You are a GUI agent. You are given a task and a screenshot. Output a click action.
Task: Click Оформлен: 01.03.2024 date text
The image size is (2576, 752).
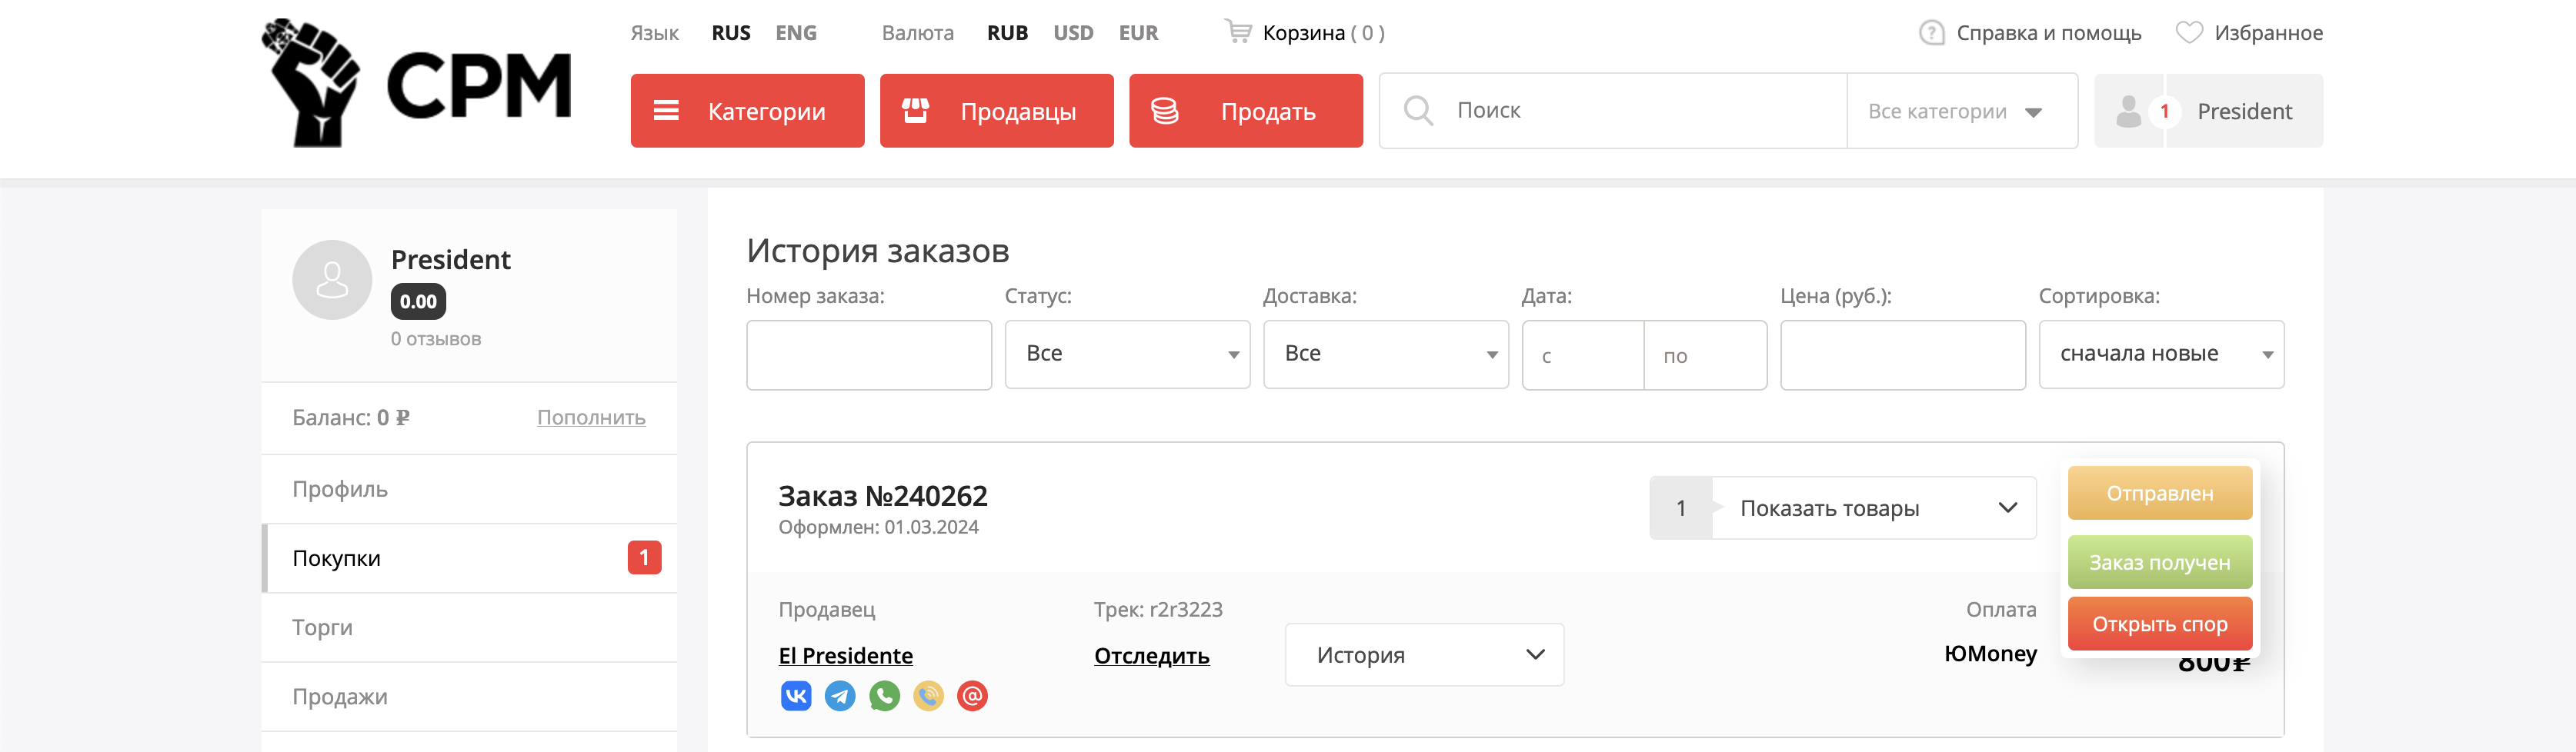879,527
